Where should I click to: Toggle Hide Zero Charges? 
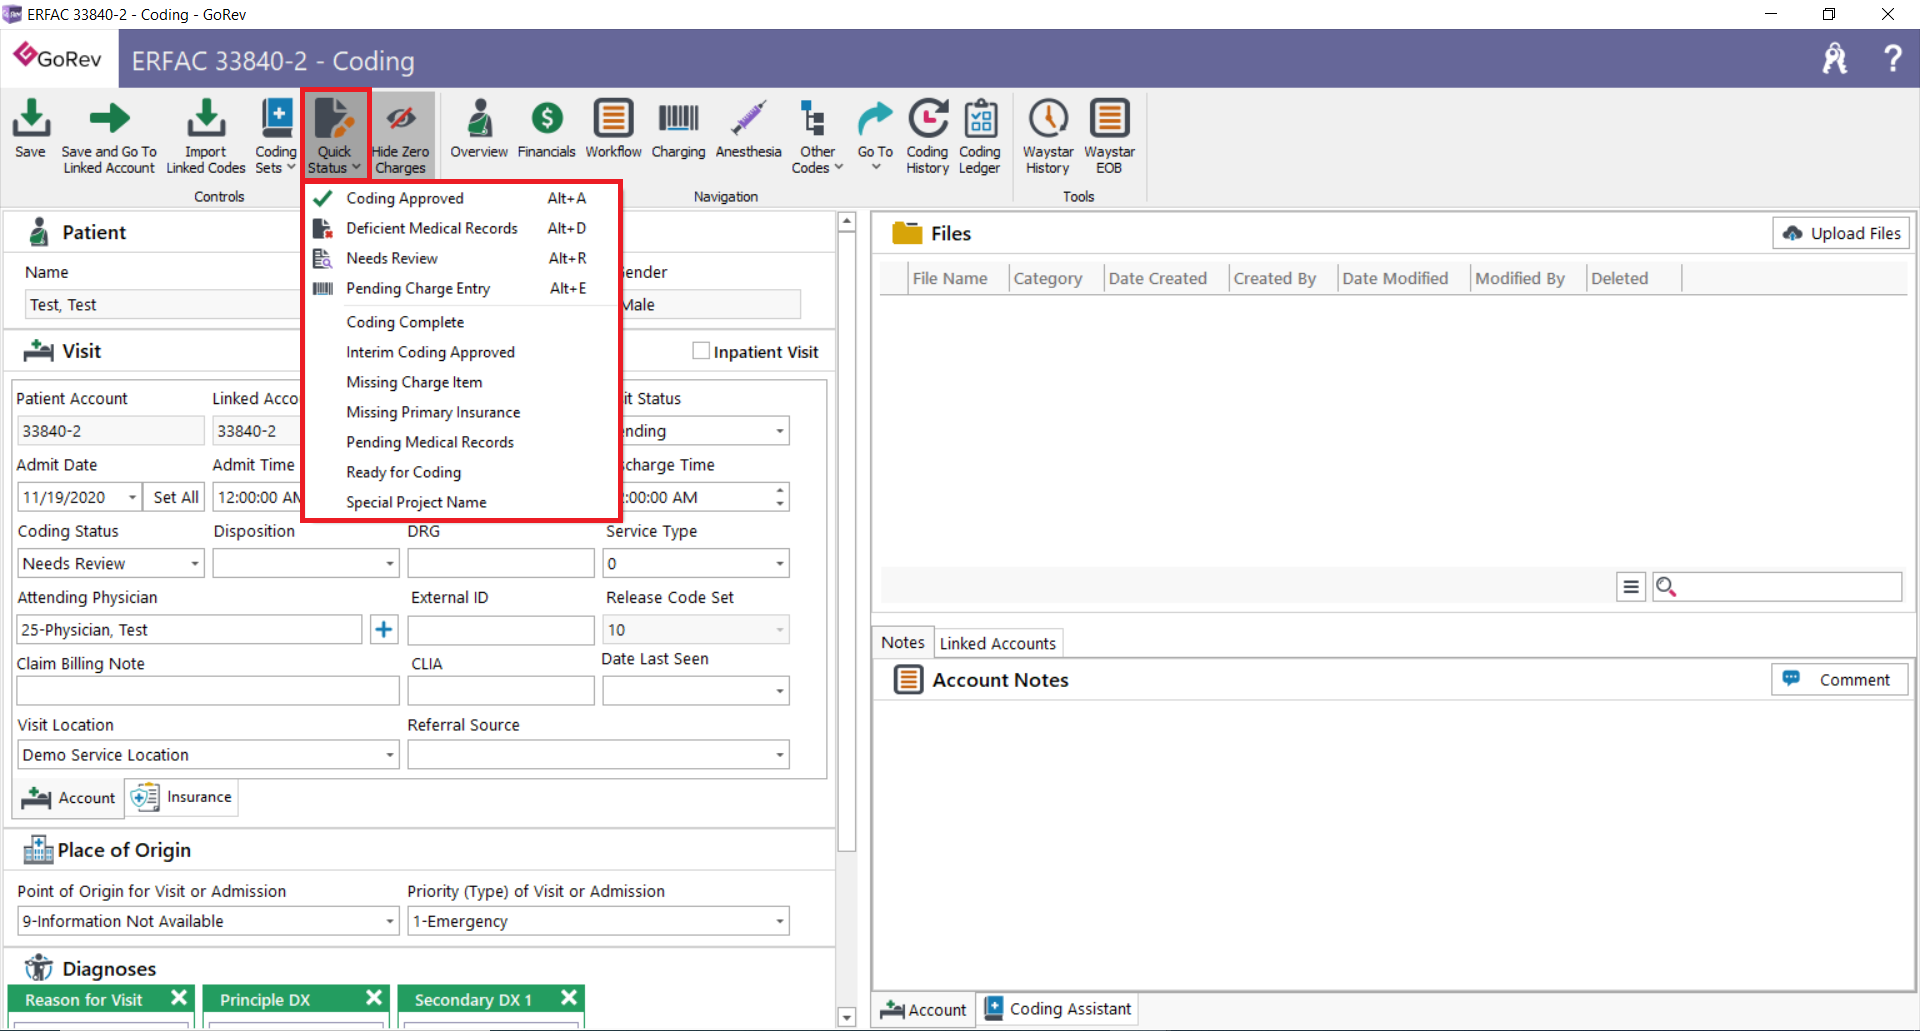tap(401, 137)
